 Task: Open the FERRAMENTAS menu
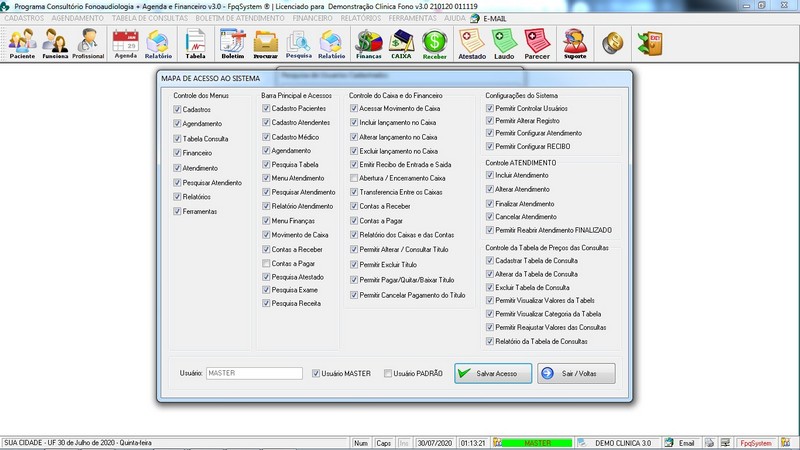point(413,18)
